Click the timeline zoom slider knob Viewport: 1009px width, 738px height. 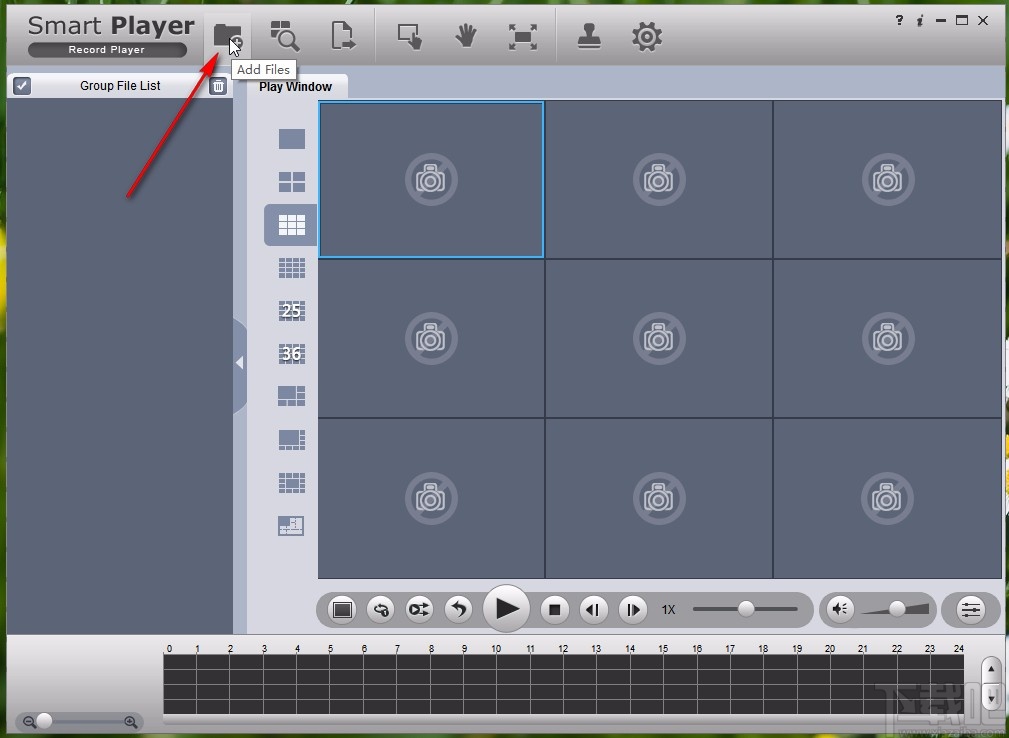pos(44,721)
